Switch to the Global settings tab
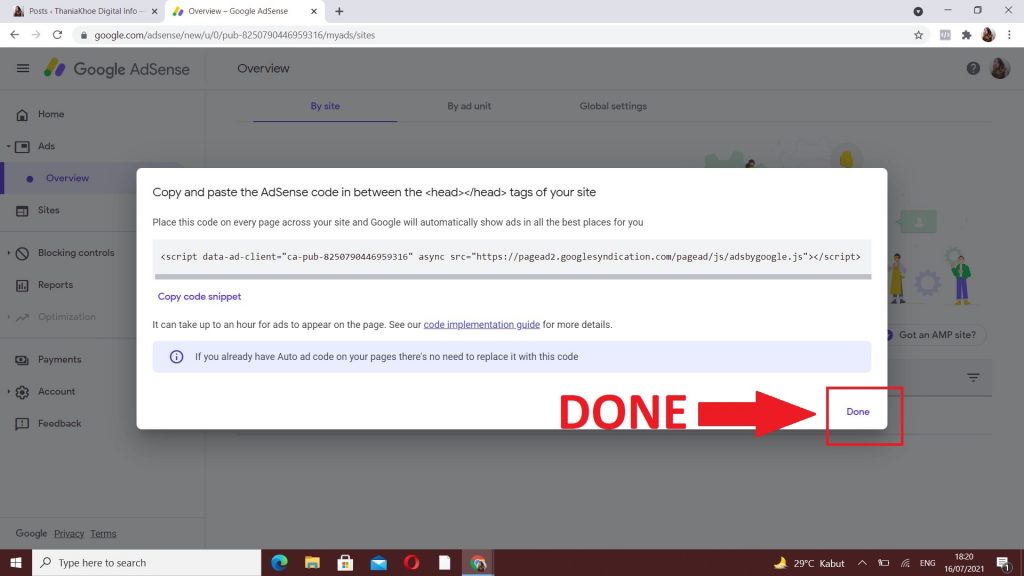Screen dimensions: 1024x576 coord(613,106)
